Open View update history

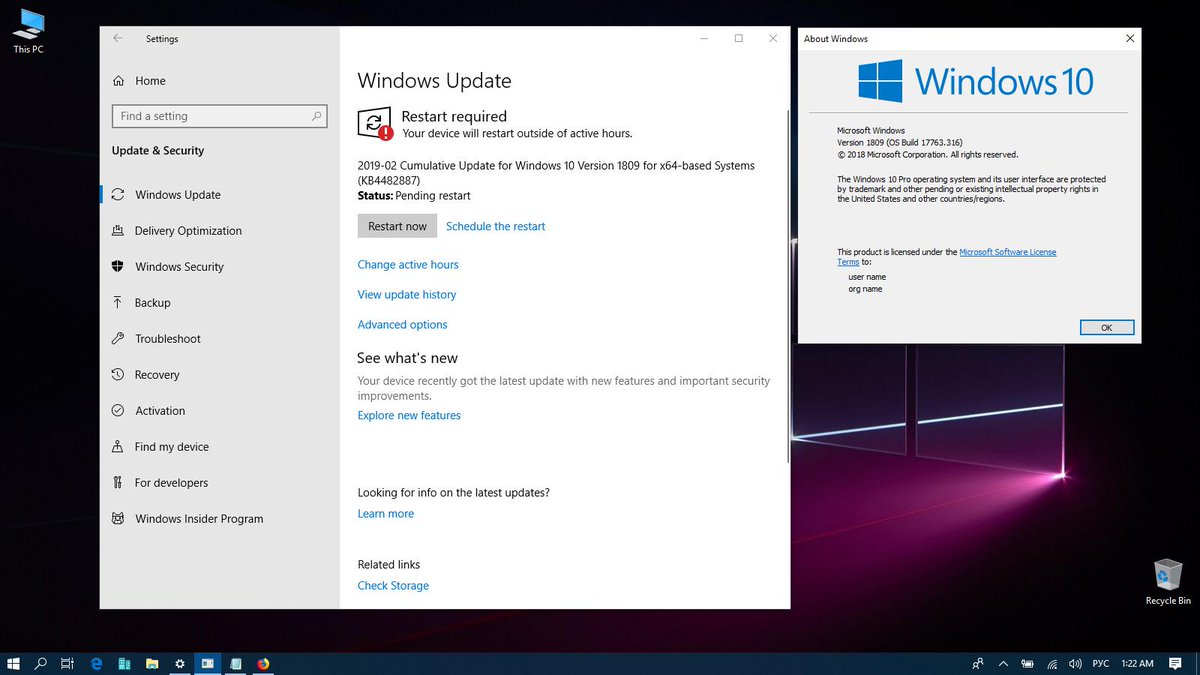(407, 295)
